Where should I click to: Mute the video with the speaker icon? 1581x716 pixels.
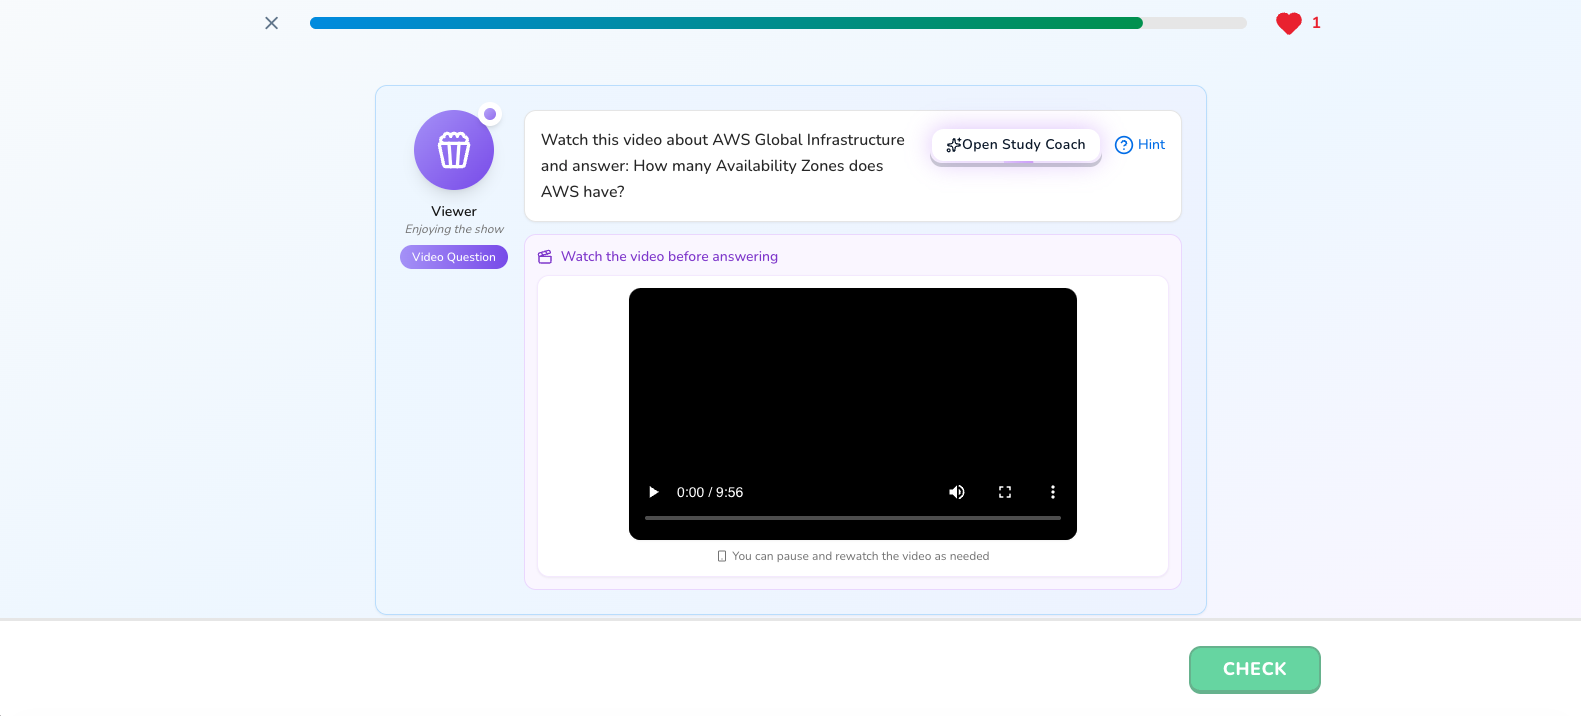point(957,492)
